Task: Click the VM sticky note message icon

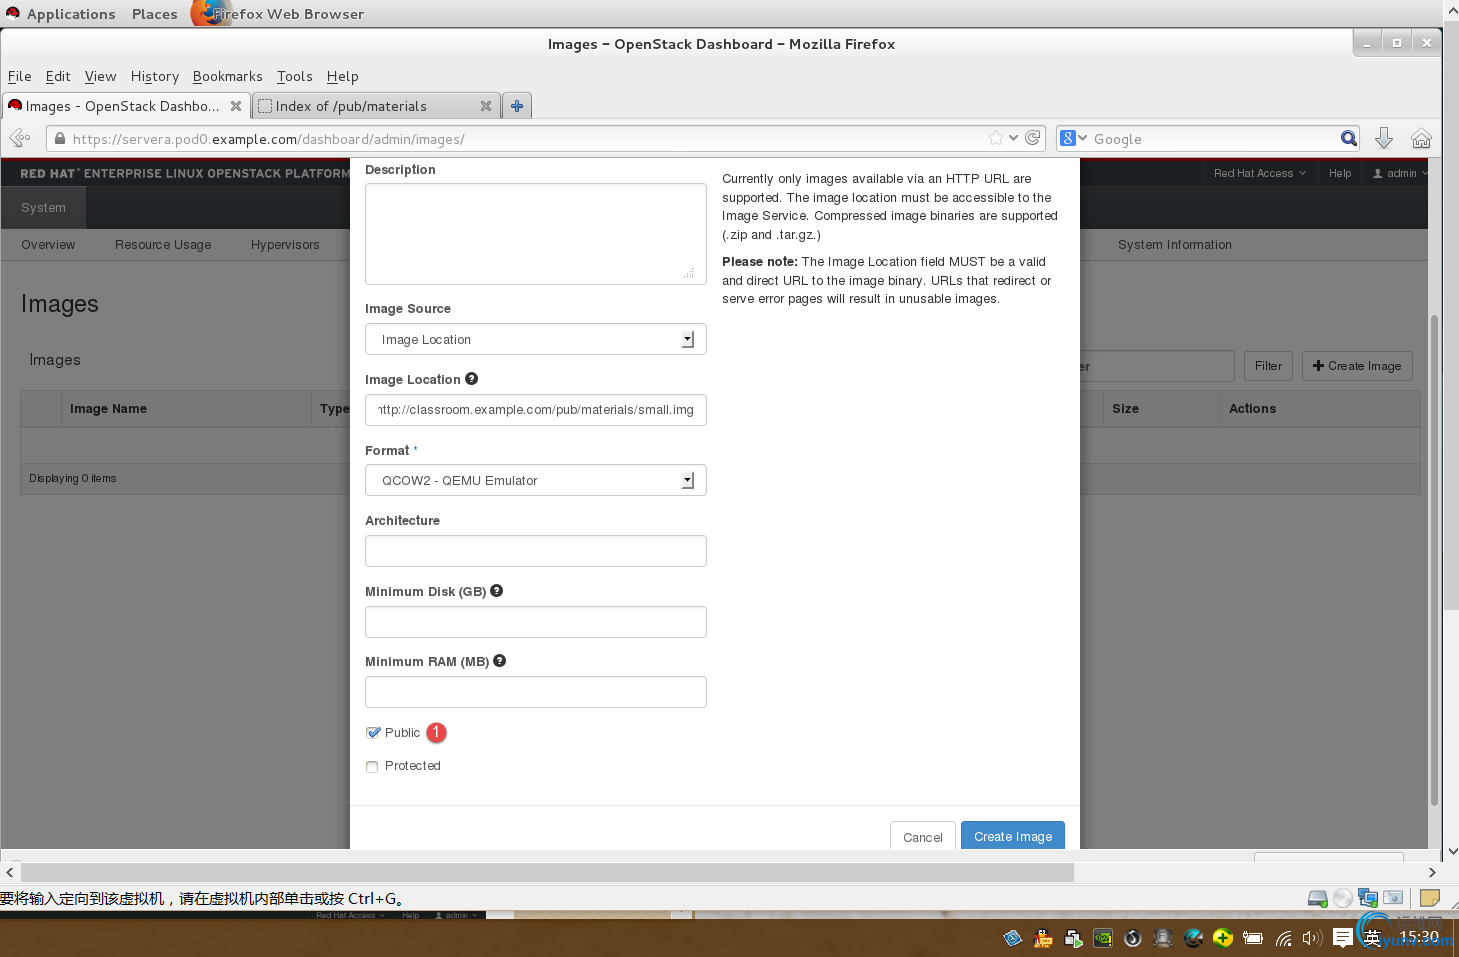Action: pyautogui.click(x=1430, y=898)
